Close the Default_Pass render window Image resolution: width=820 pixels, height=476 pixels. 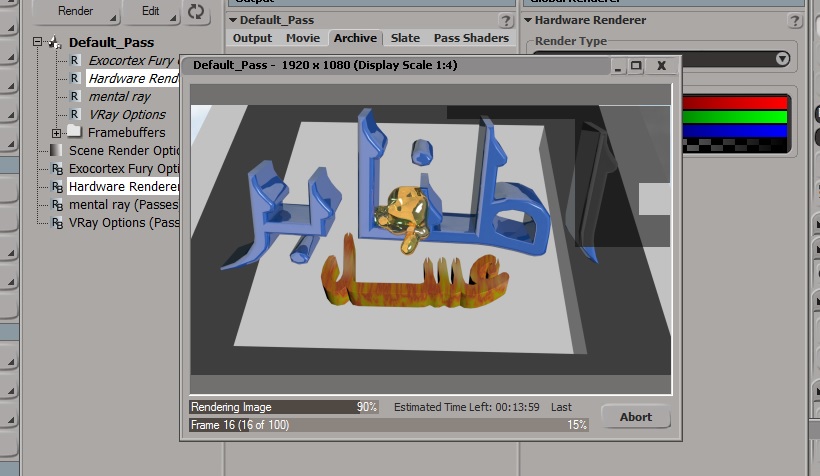[662, 66]
